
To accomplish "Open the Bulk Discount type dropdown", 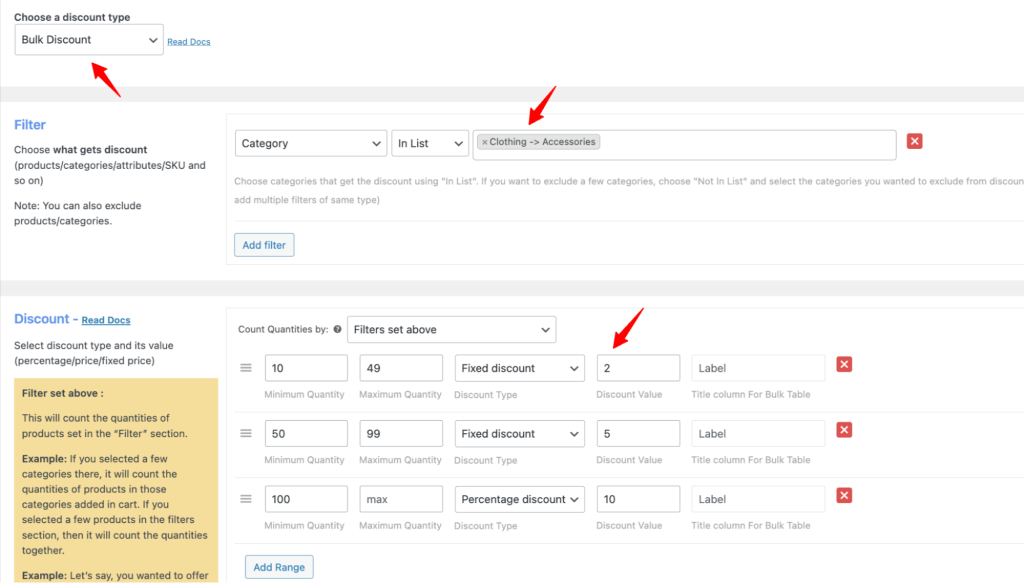I will click(88, 39).
